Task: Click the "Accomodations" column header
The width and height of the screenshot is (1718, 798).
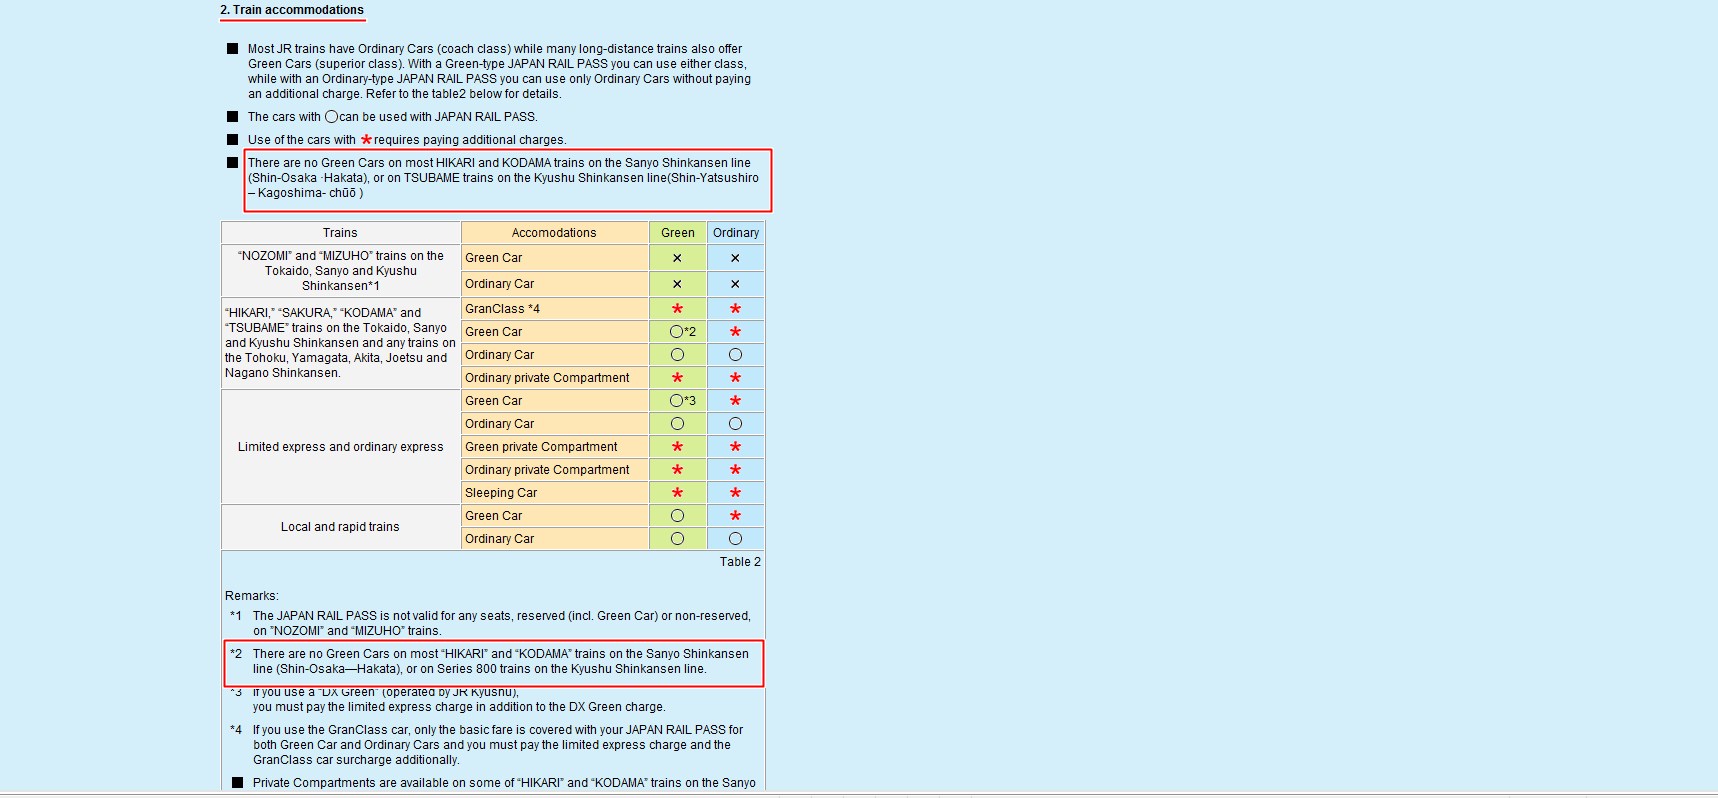Action: click(554, 233)
